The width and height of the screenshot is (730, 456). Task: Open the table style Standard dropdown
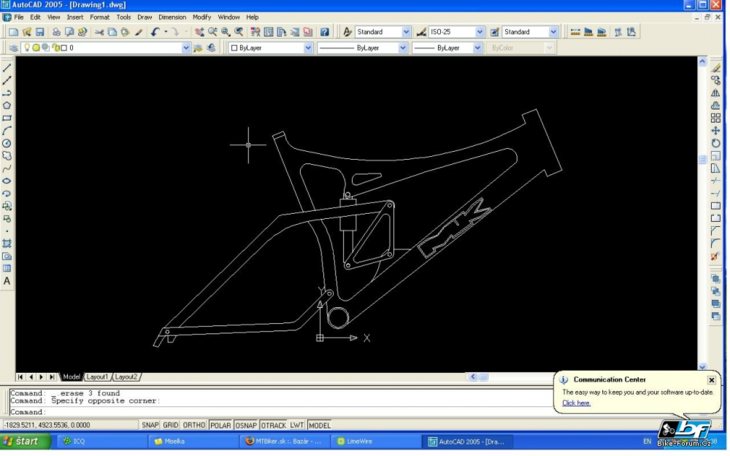554,32
